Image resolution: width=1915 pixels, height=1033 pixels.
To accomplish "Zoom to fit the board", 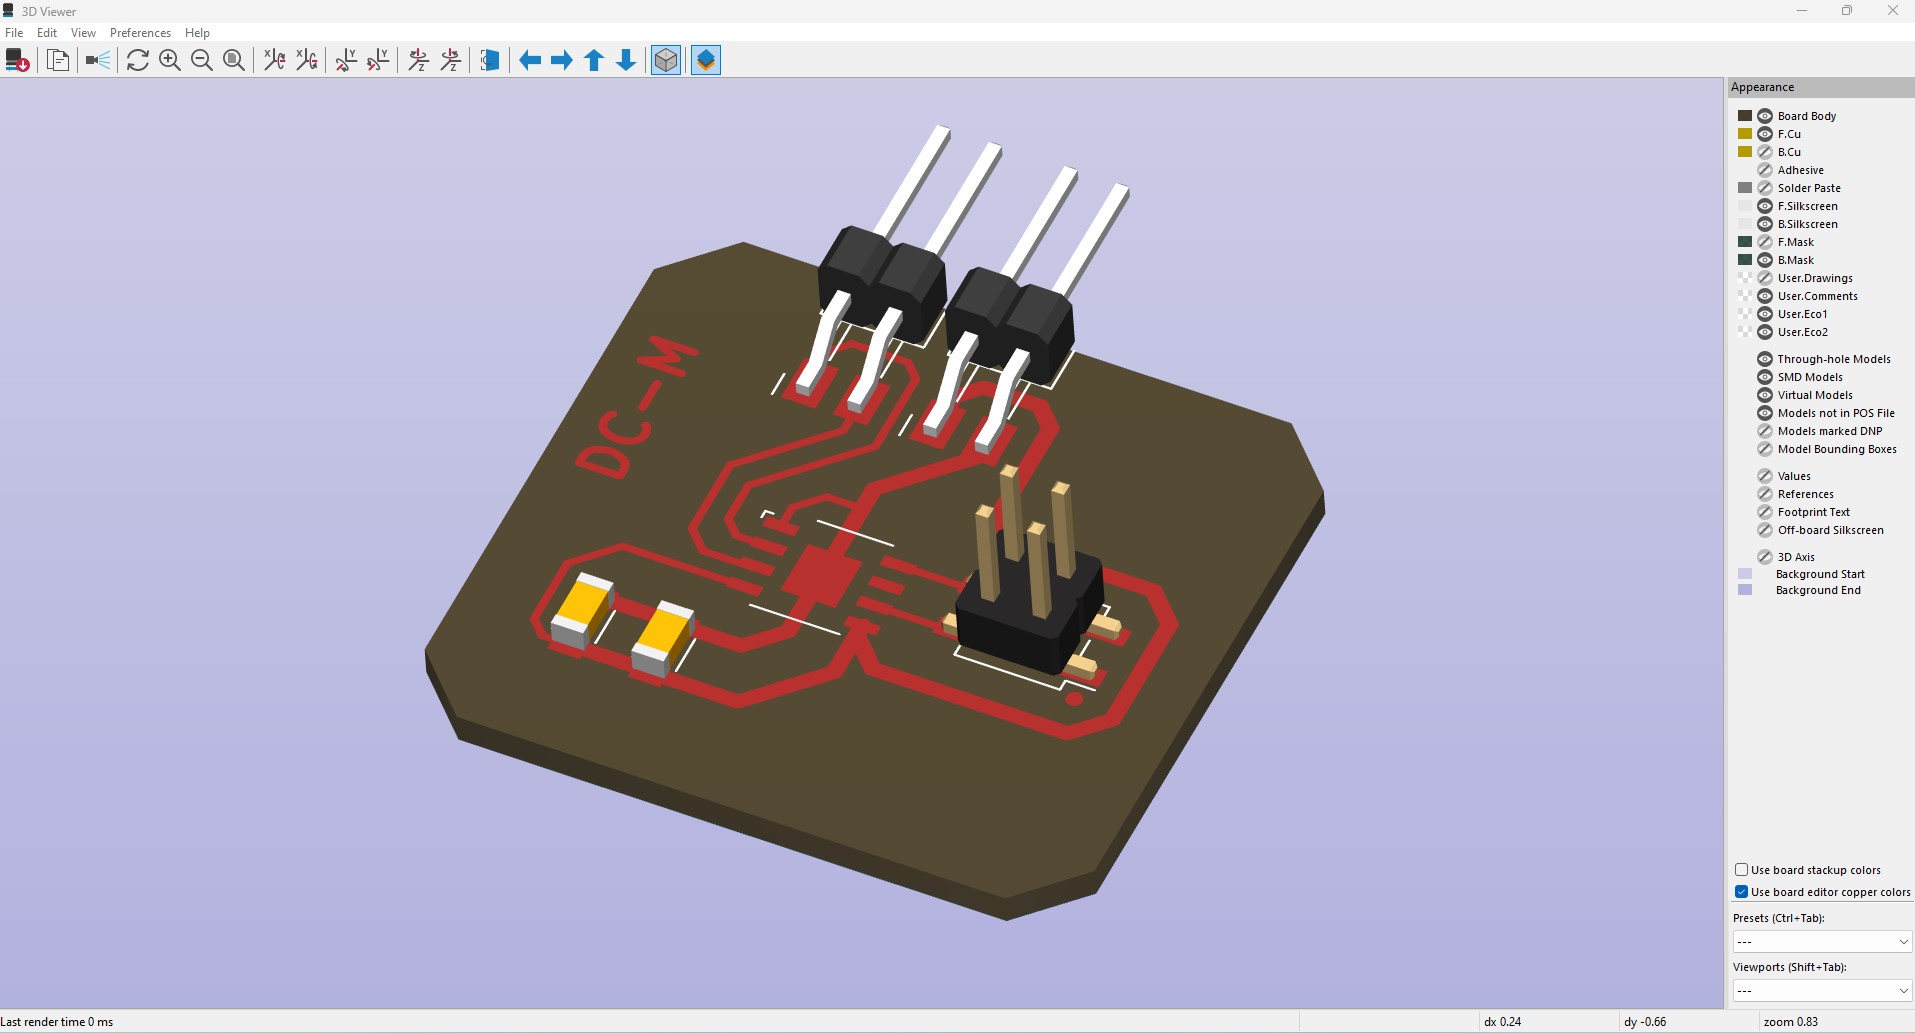I will pyautogui.click(x=234, y=60).
